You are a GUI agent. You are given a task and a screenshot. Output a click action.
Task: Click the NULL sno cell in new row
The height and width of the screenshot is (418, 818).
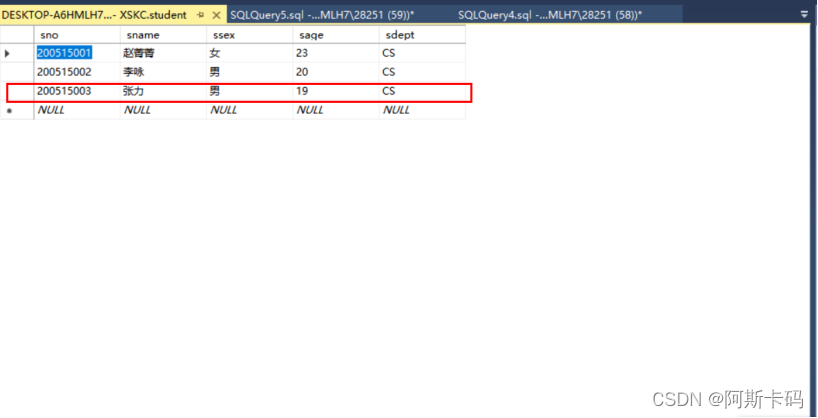coord(77,110)
